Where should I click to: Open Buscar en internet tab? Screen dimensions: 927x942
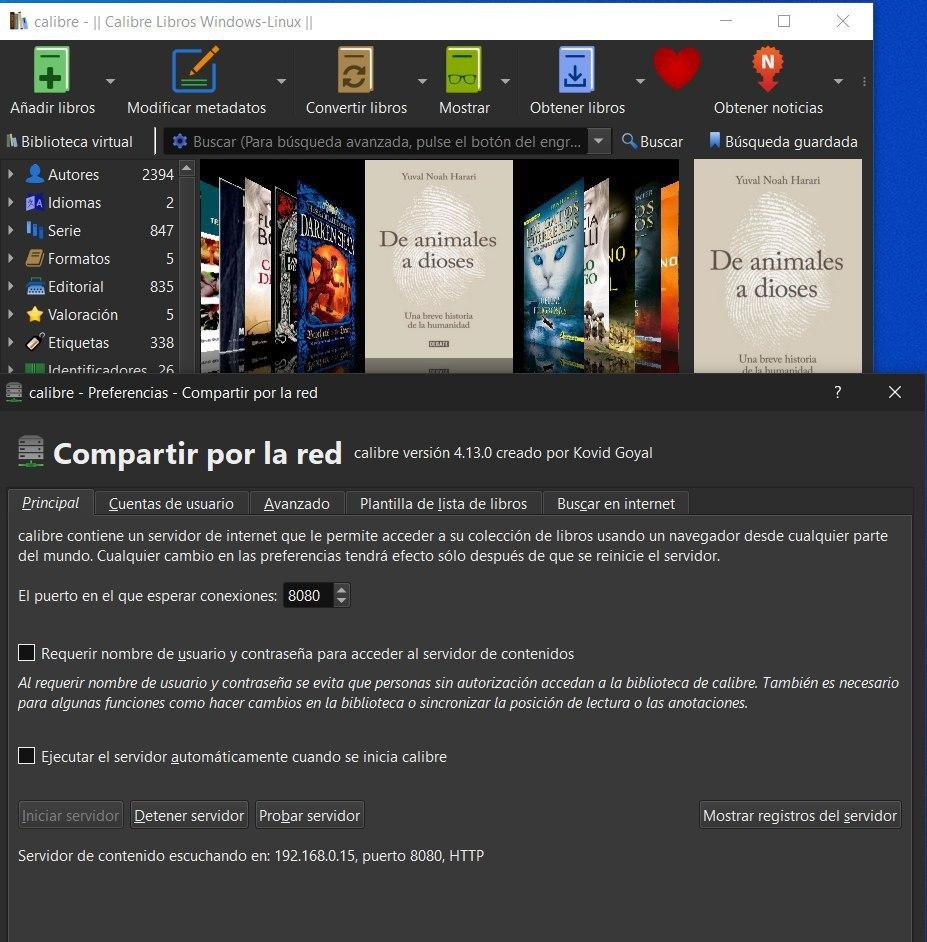click(x=616, y=503)
